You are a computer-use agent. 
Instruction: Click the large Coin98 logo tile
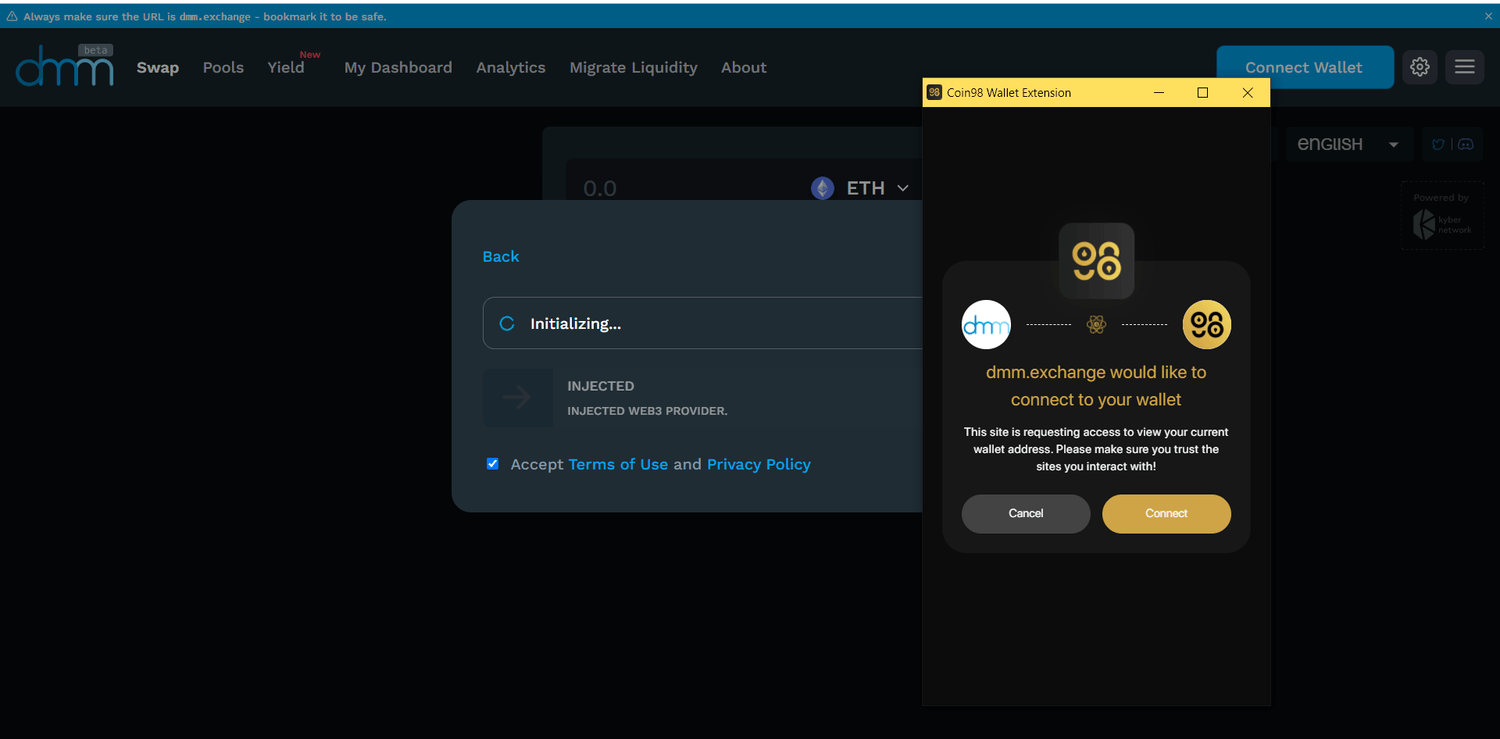click(1097, 261)
